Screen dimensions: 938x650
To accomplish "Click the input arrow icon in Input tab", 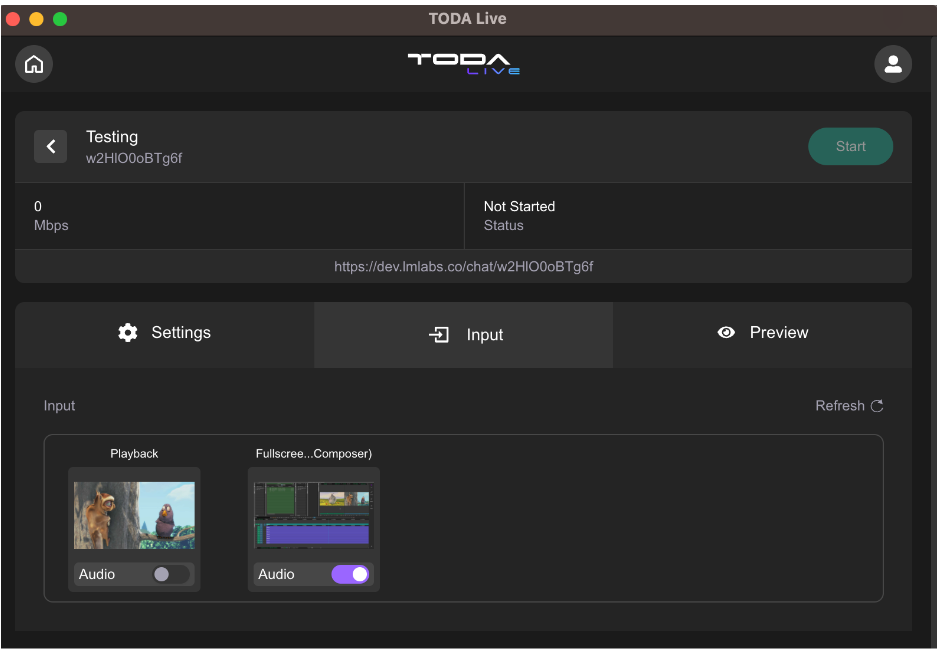I will 439,335.
